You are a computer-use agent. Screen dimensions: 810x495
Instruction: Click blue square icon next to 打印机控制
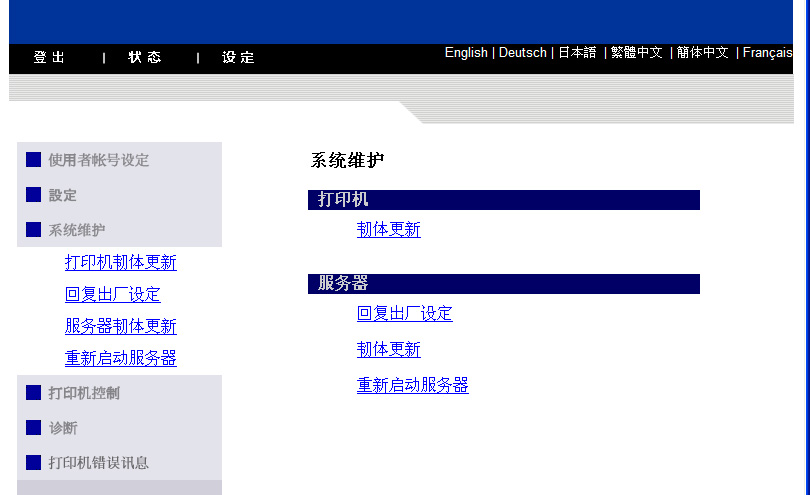(x=34, y=393)
